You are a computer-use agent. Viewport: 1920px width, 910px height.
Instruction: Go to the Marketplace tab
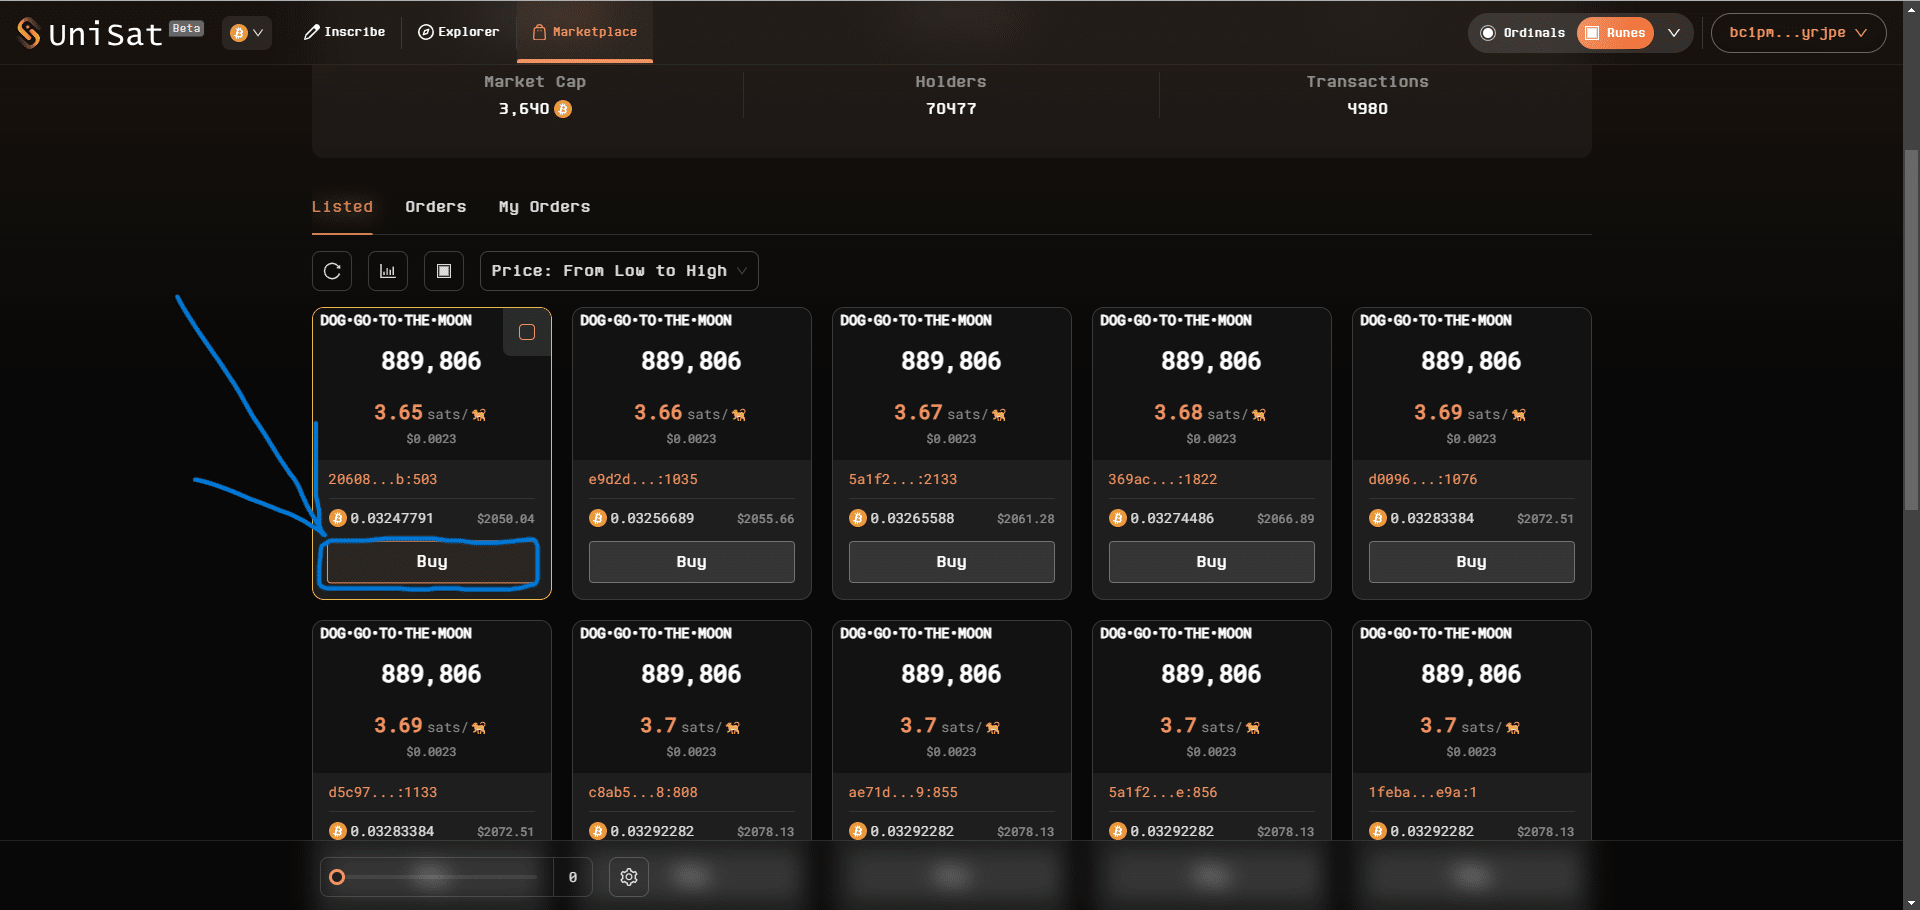click(x=585, y=32)
